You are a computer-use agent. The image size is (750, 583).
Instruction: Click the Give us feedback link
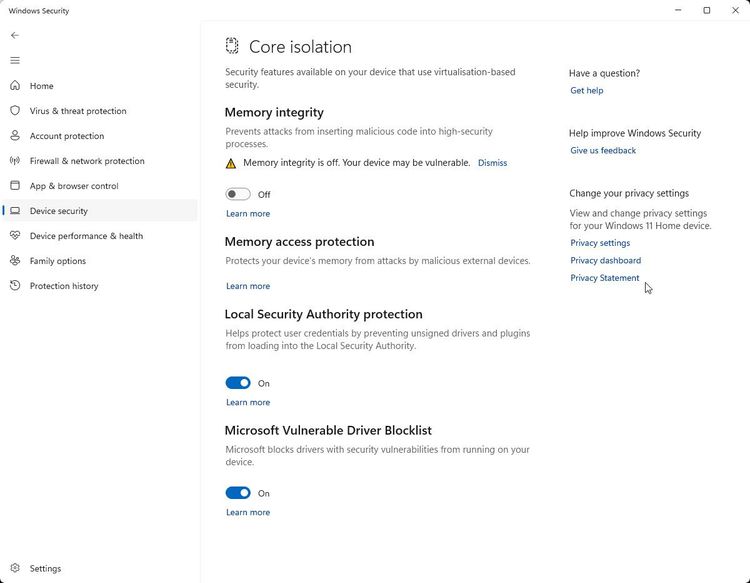point(603,151)
